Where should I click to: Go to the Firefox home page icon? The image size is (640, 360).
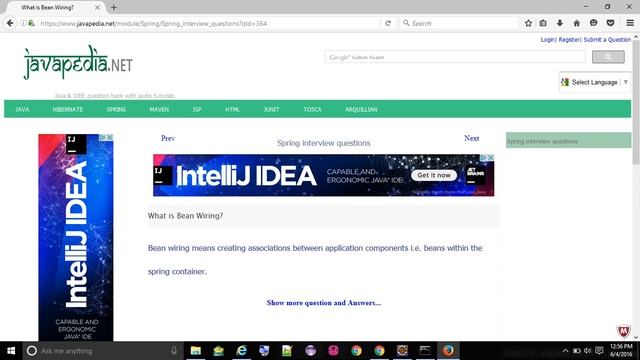tap(576, 23)
